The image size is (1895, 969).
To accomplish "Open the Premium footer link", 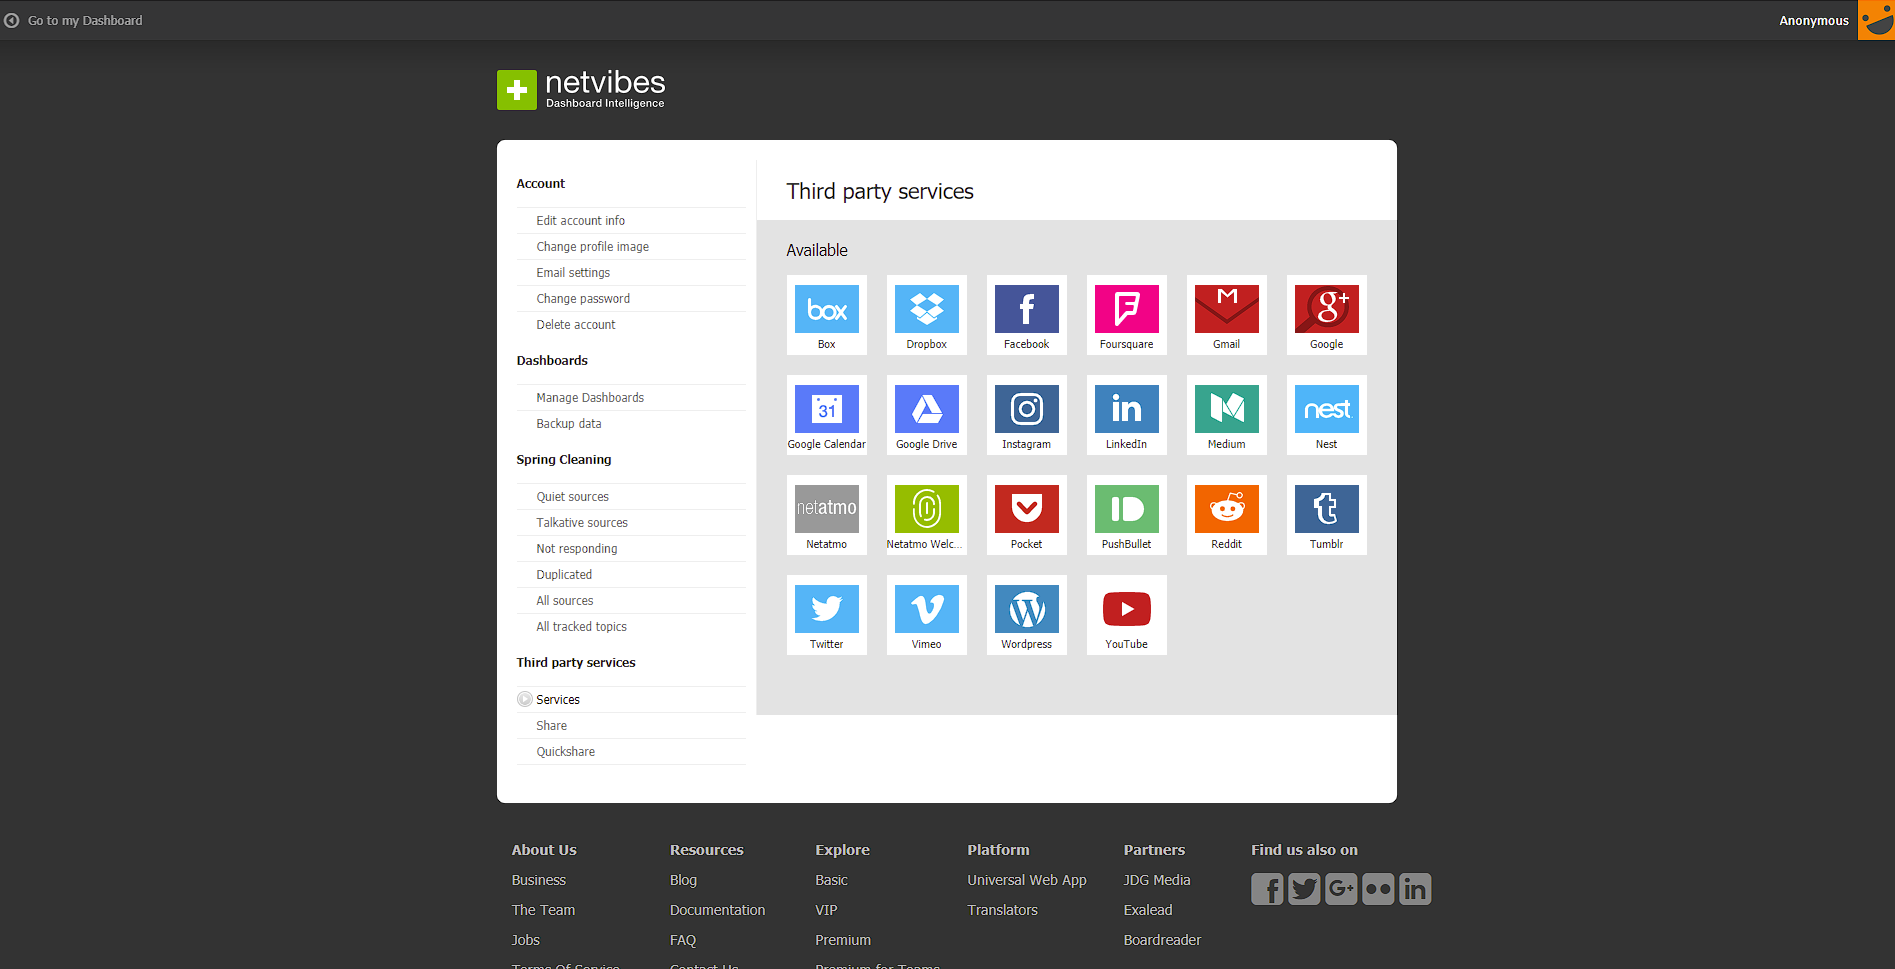I will coord(843,940).
